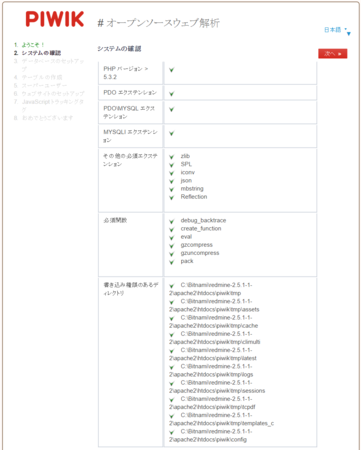361x450 pixels.
Task: Click check mark for PDO\MYSQL row
Action: [x=172, y=110]
